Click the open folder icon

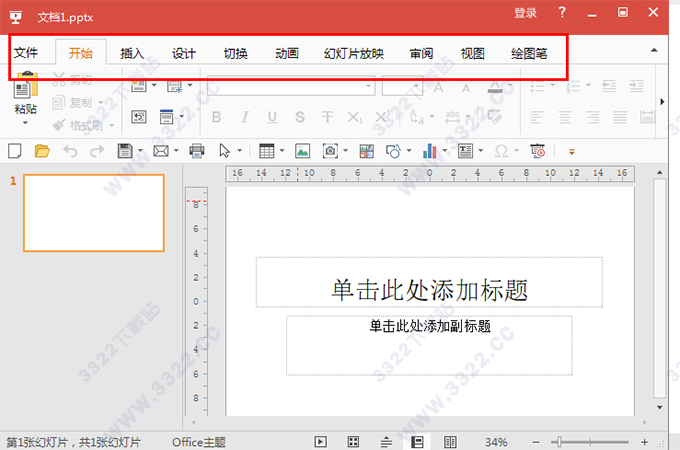coord(42,151)
